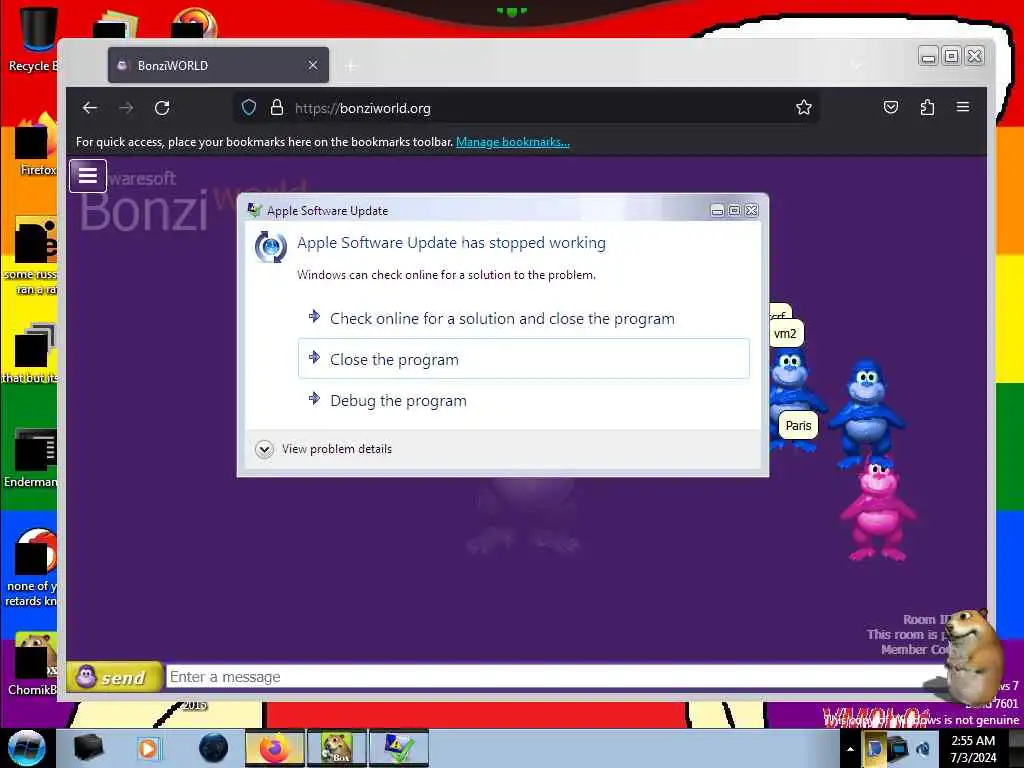Close the BonziWORLD tab

click(x=313, y=65)
